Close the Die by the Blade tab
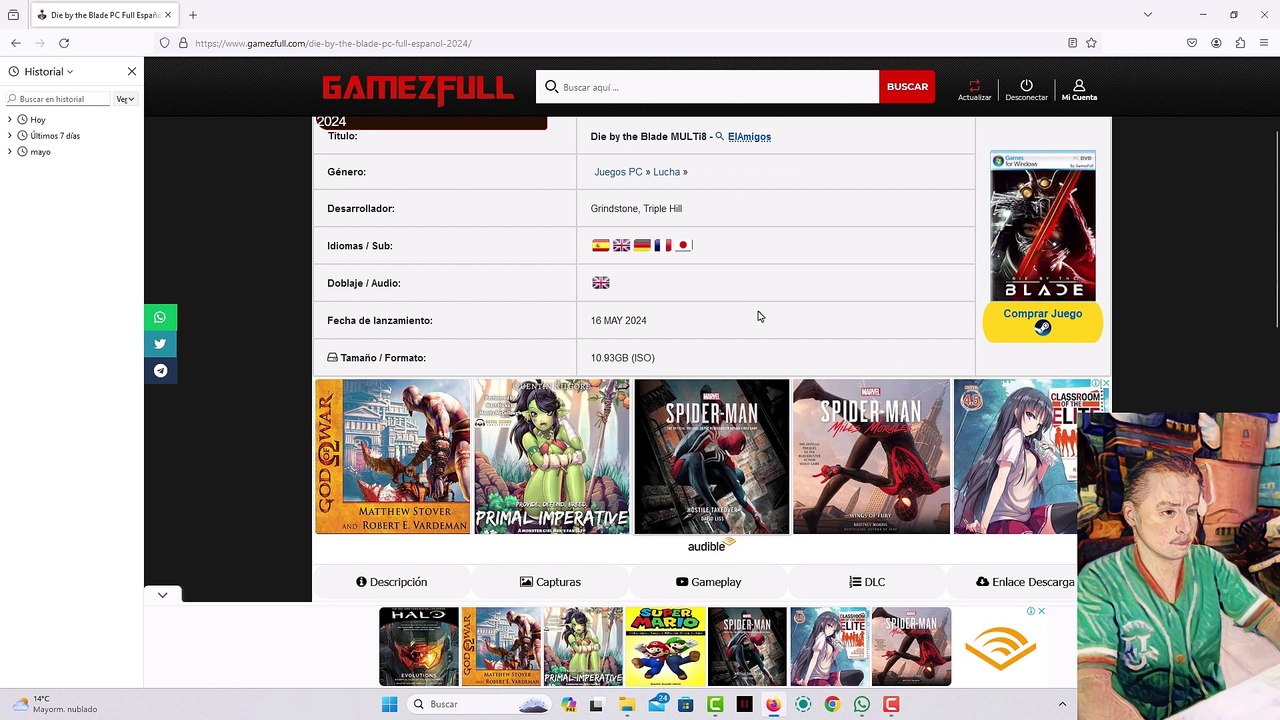The height and width of the screenshot is (720, 1280). click(x=168, y=15)
